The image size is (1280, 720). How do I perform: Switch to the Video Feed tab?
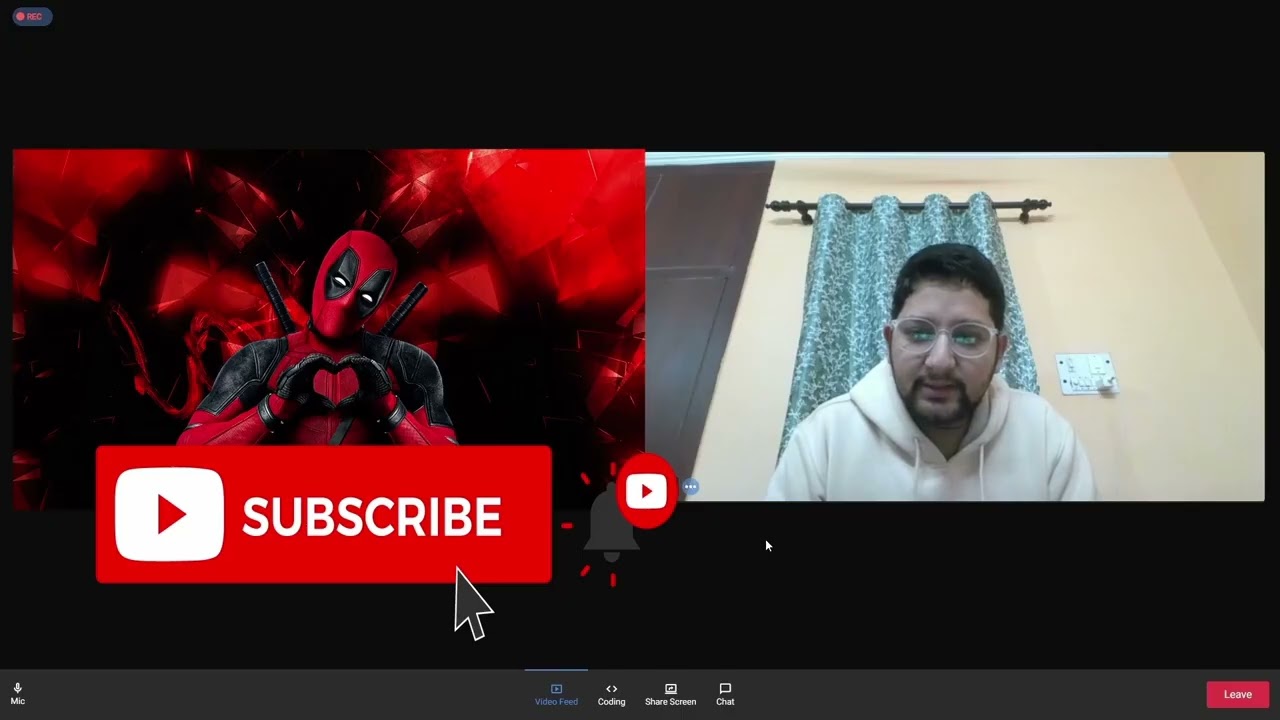coord(556,694)
